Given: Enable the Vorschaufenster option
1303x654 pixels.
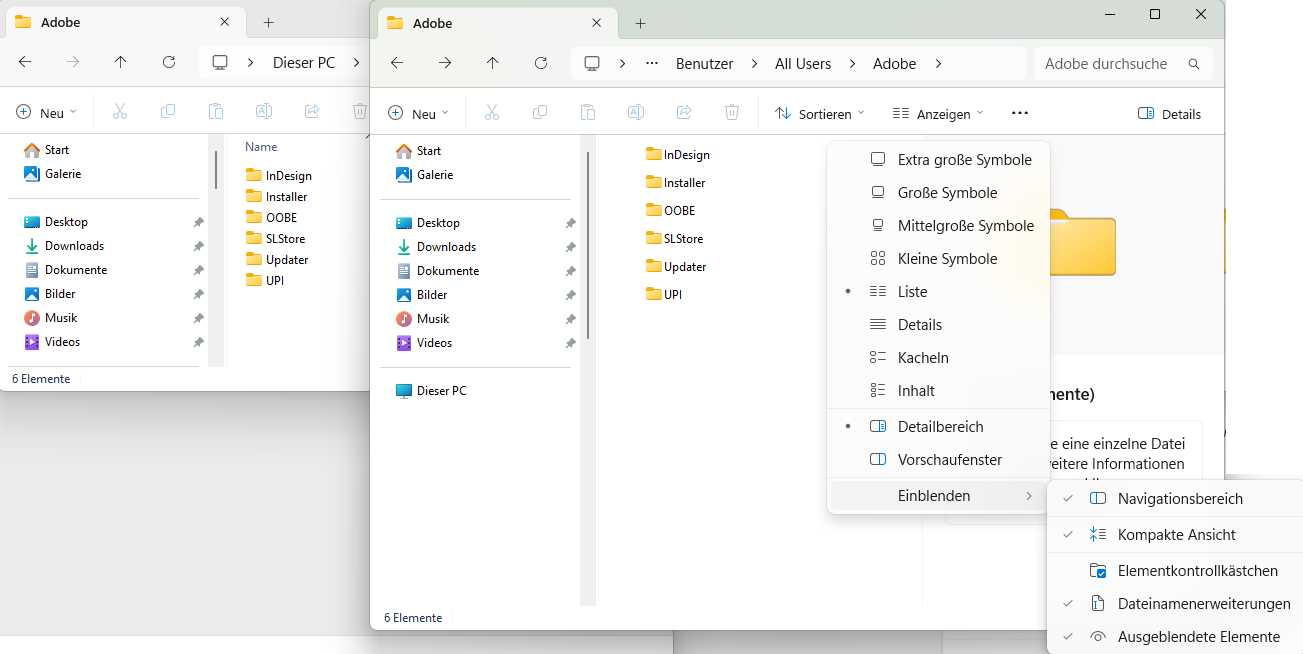Looking at the screenshot, I should point(938,459).
